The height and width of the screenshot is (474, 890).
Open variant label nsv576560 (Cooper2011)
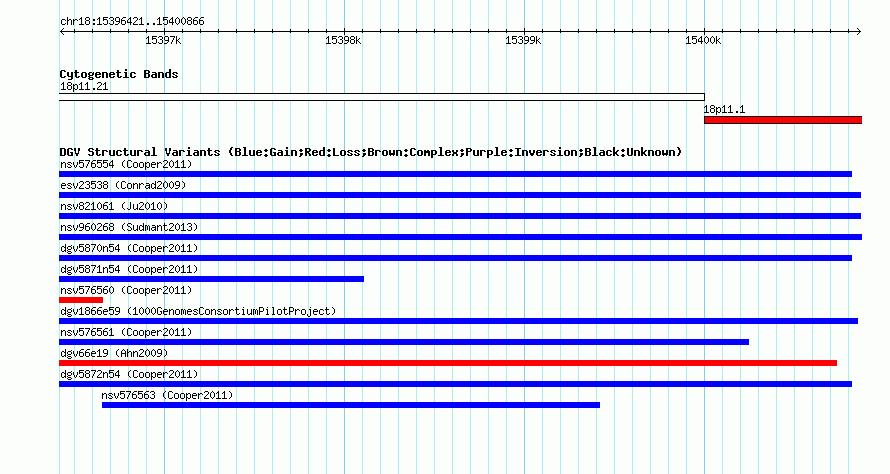click(126, 291)
